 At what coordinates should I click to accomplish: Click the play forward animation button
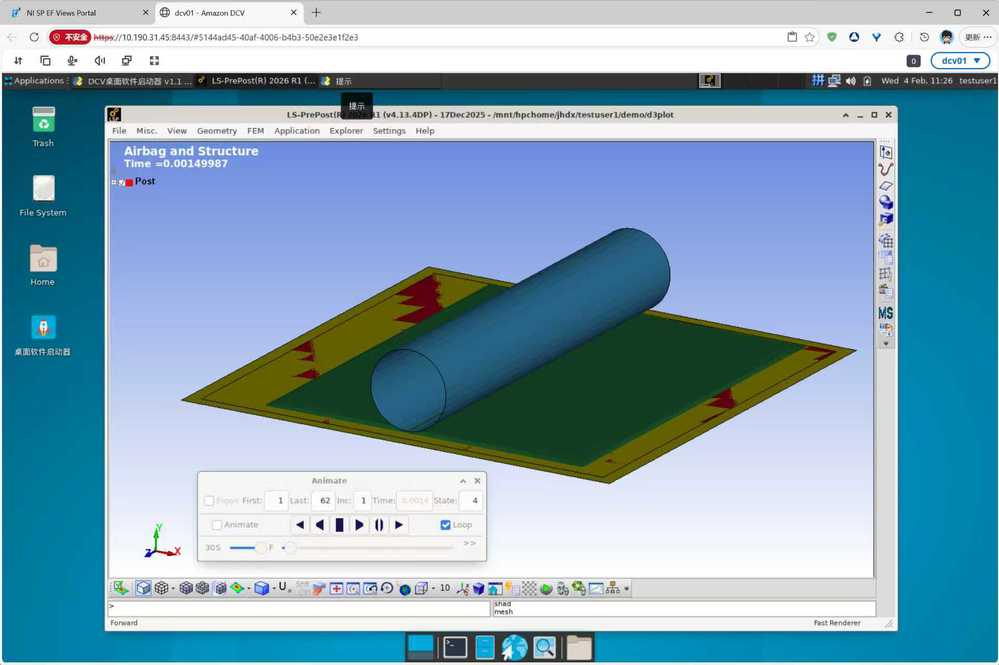point(359,525)
